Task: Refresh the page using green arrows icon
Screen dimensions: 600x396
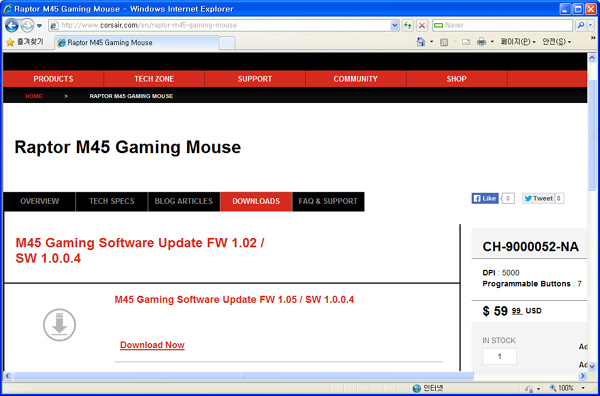Action: [408, 25]
